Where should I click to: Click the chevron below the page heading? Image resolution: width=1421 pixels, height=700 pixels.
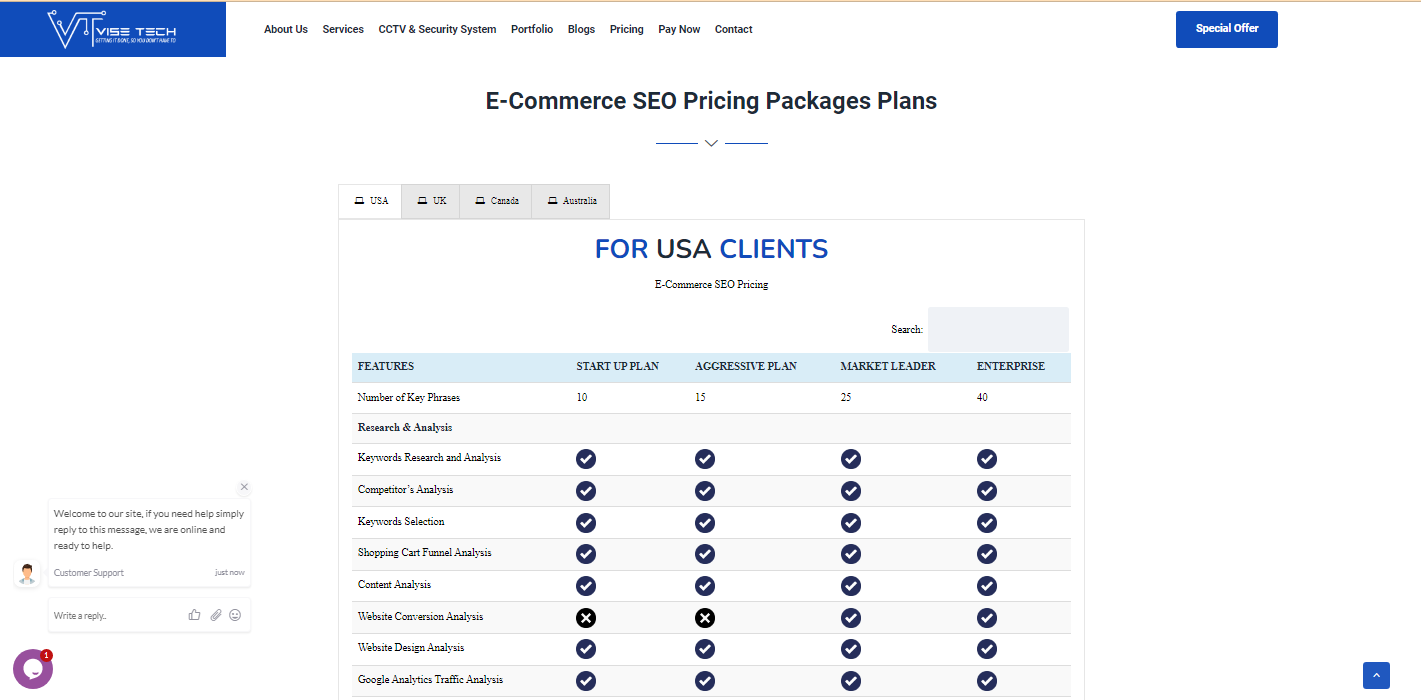(711, 143)
